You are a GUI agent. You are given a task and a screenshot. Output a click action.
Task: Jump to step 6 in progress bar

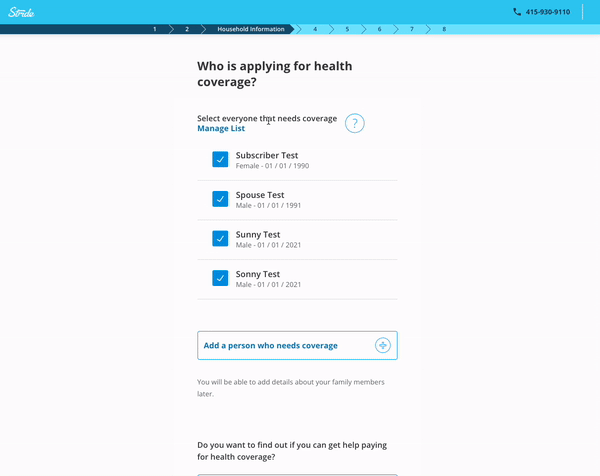point(379,29)
